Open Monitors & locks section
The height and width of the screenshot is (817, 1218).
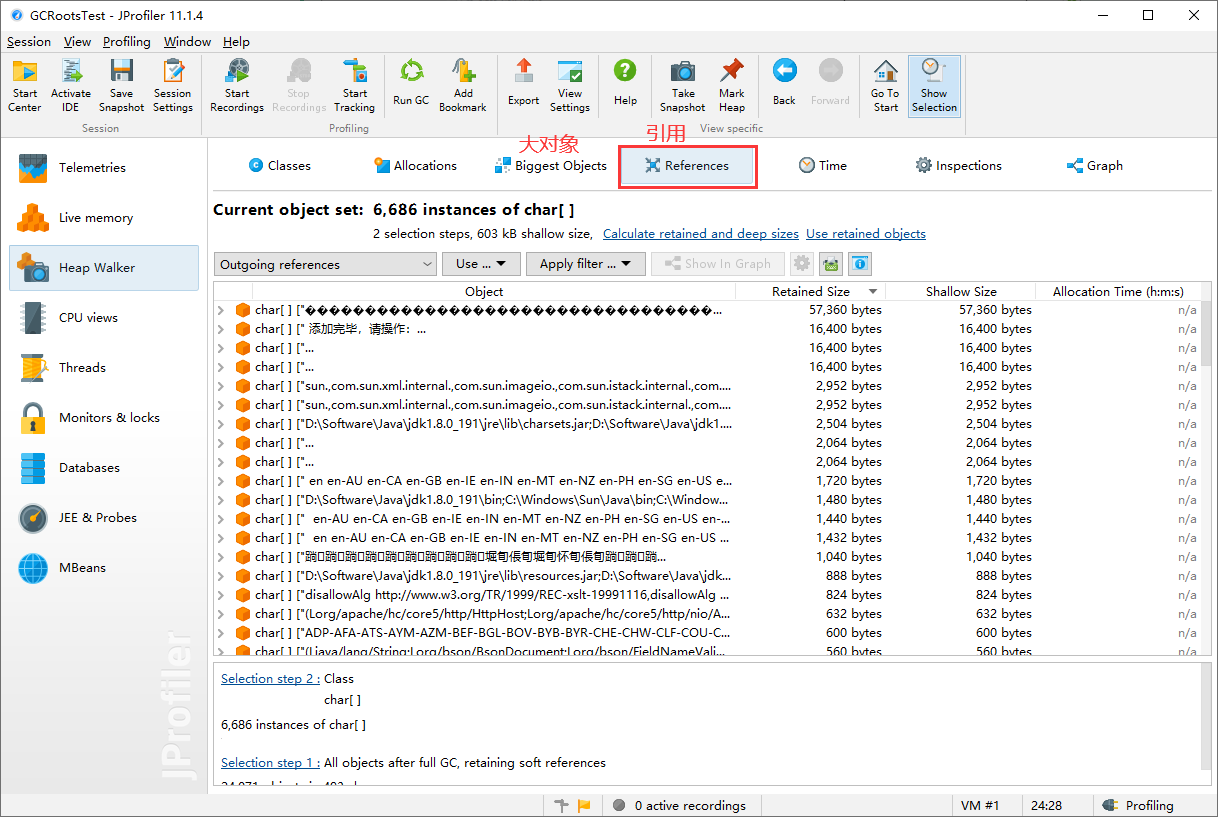(104, 418)
